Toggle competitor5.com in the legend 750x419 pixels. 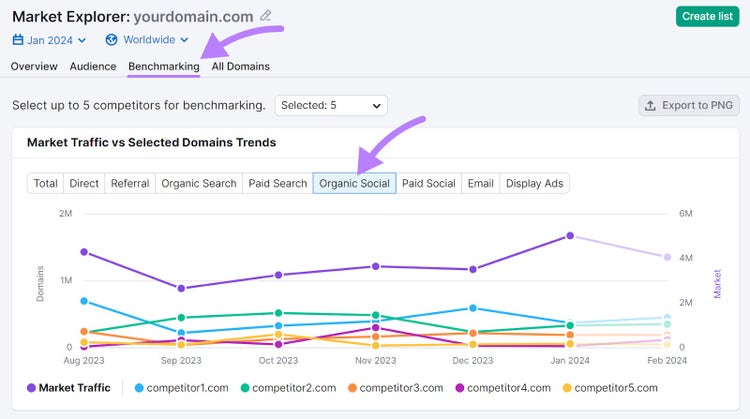[x=610, y=388]
